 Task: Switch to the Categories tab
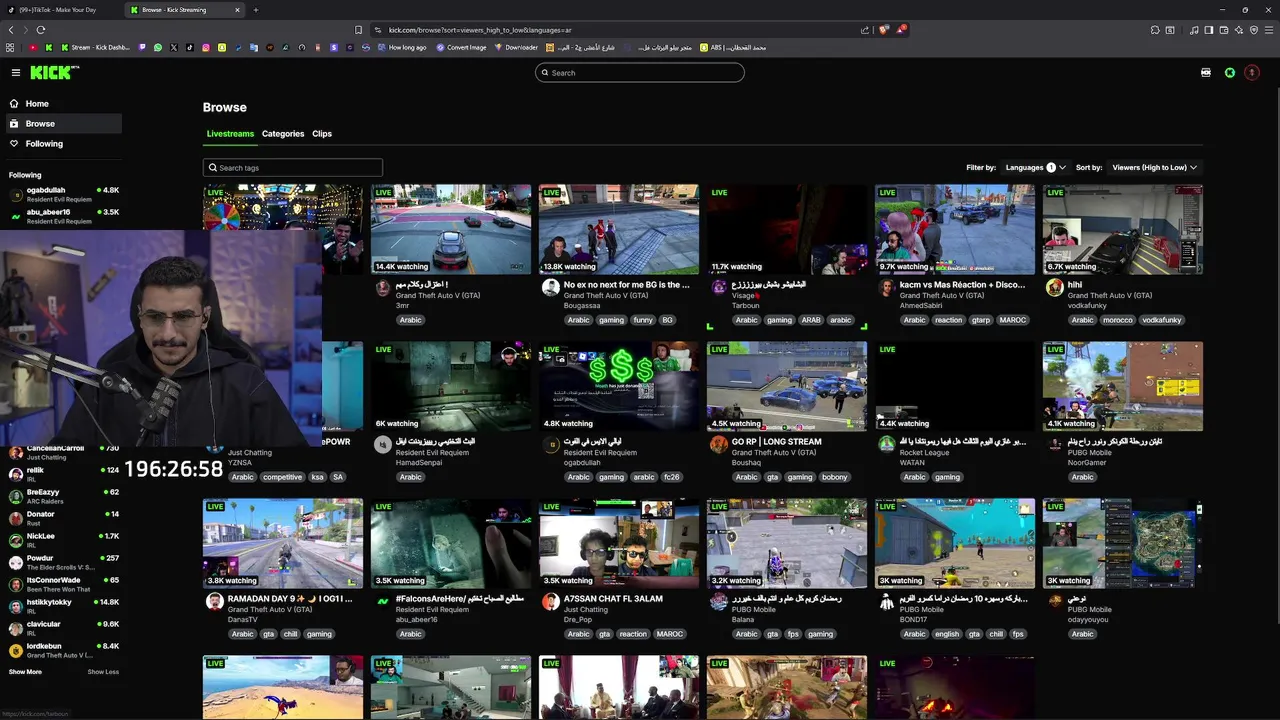[283, 133]
